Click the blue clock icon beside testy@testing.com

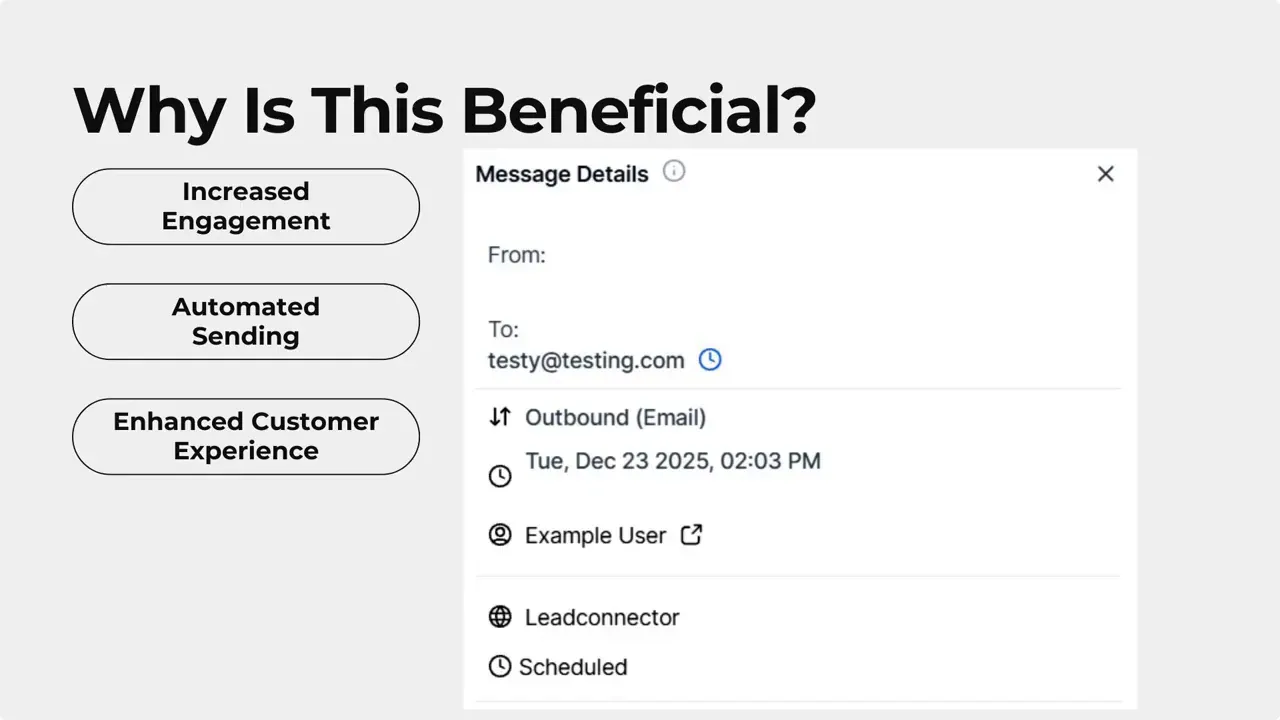pyautogui.click(x=710, y=359)
